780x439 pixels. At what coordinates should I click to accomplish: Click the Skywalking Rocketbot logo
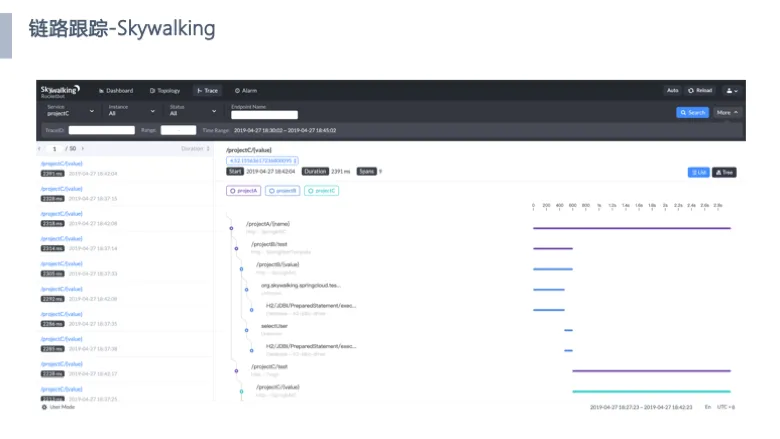click(x=60, y=91)
